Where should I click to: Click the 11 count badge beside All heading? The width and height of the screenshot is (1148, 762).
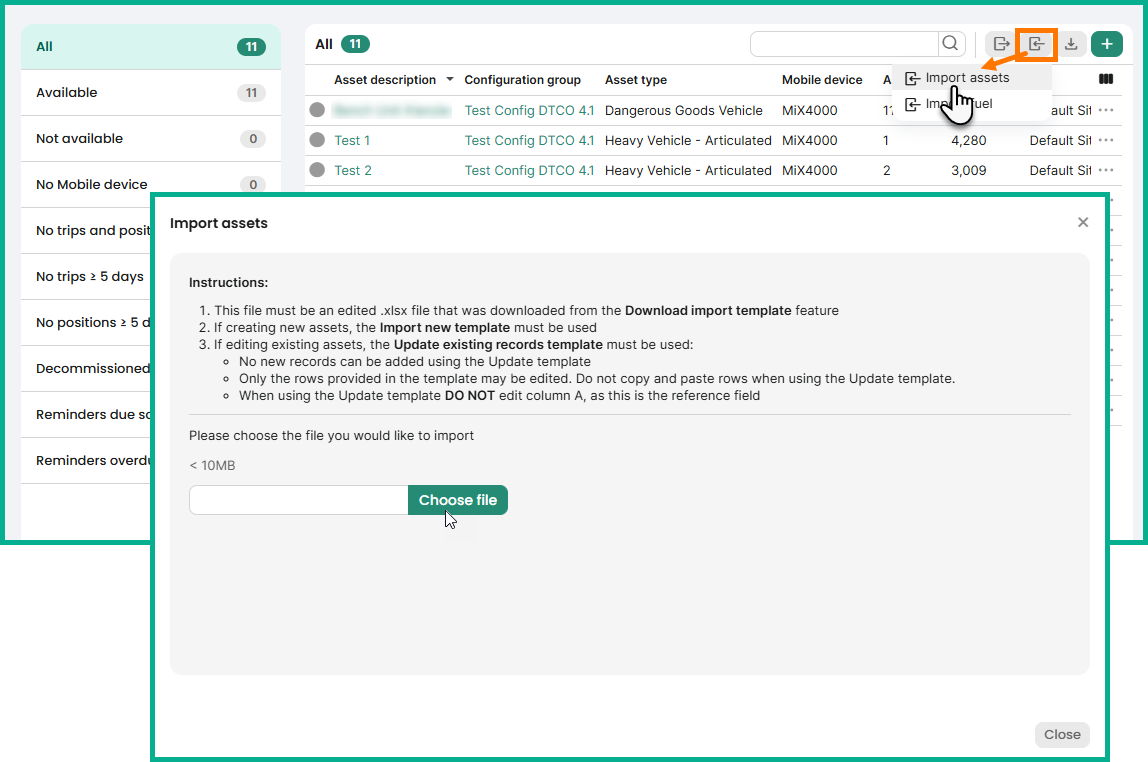pos(355,44)
